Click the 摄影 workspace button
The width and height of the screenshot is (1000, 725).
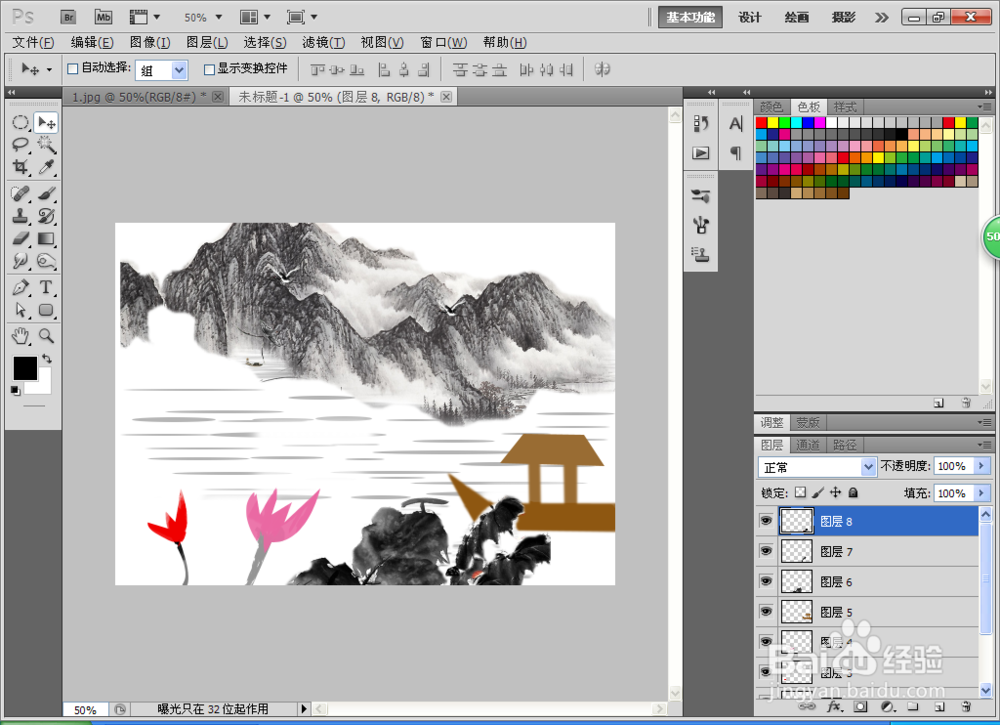843,17
